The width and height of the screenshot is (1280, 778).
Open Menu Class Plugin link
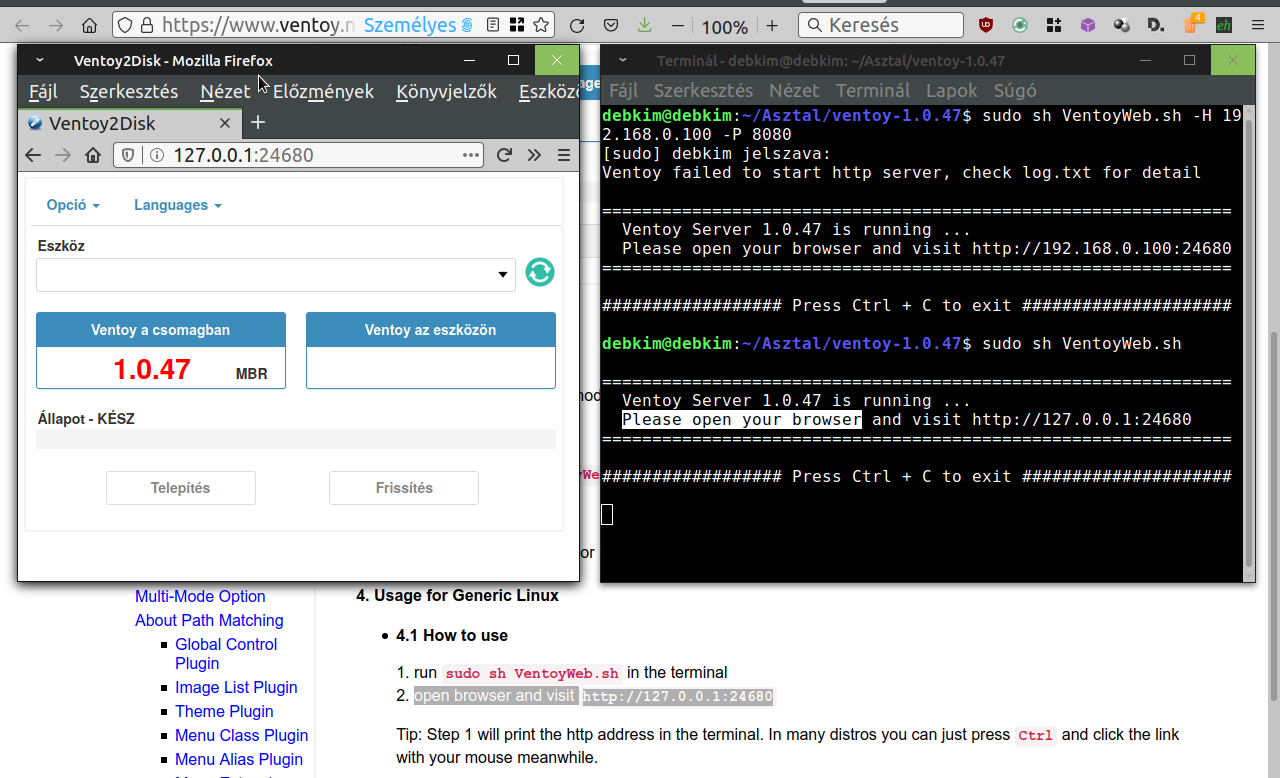click(241, 735)
